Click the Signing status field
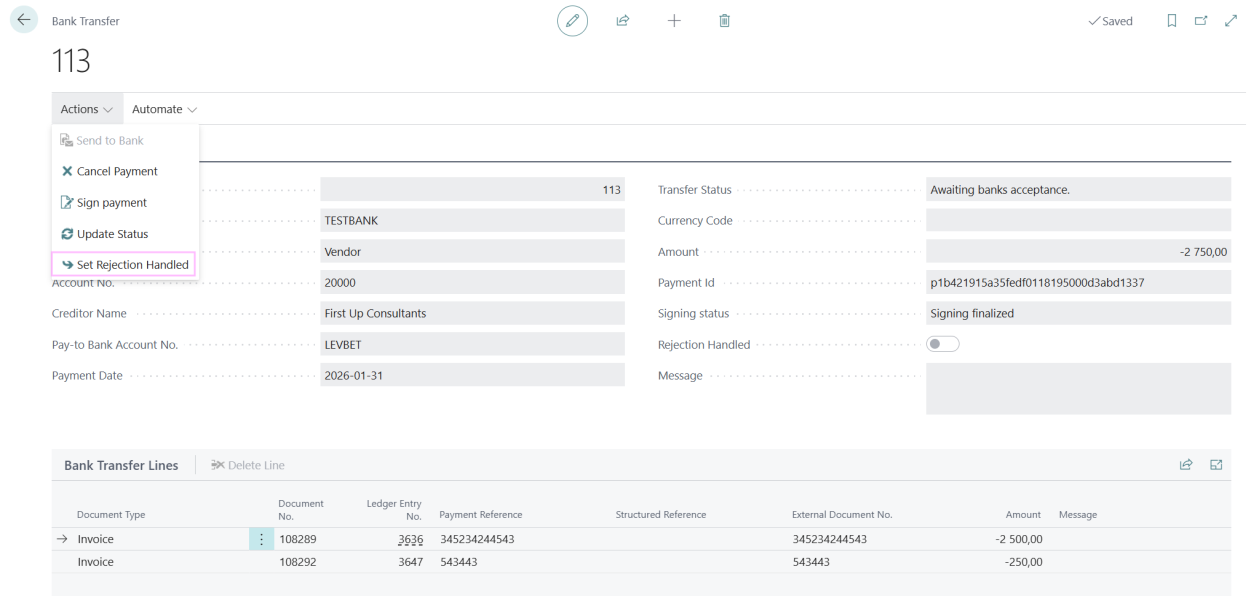1259x596 pixels. (1078, 313)
